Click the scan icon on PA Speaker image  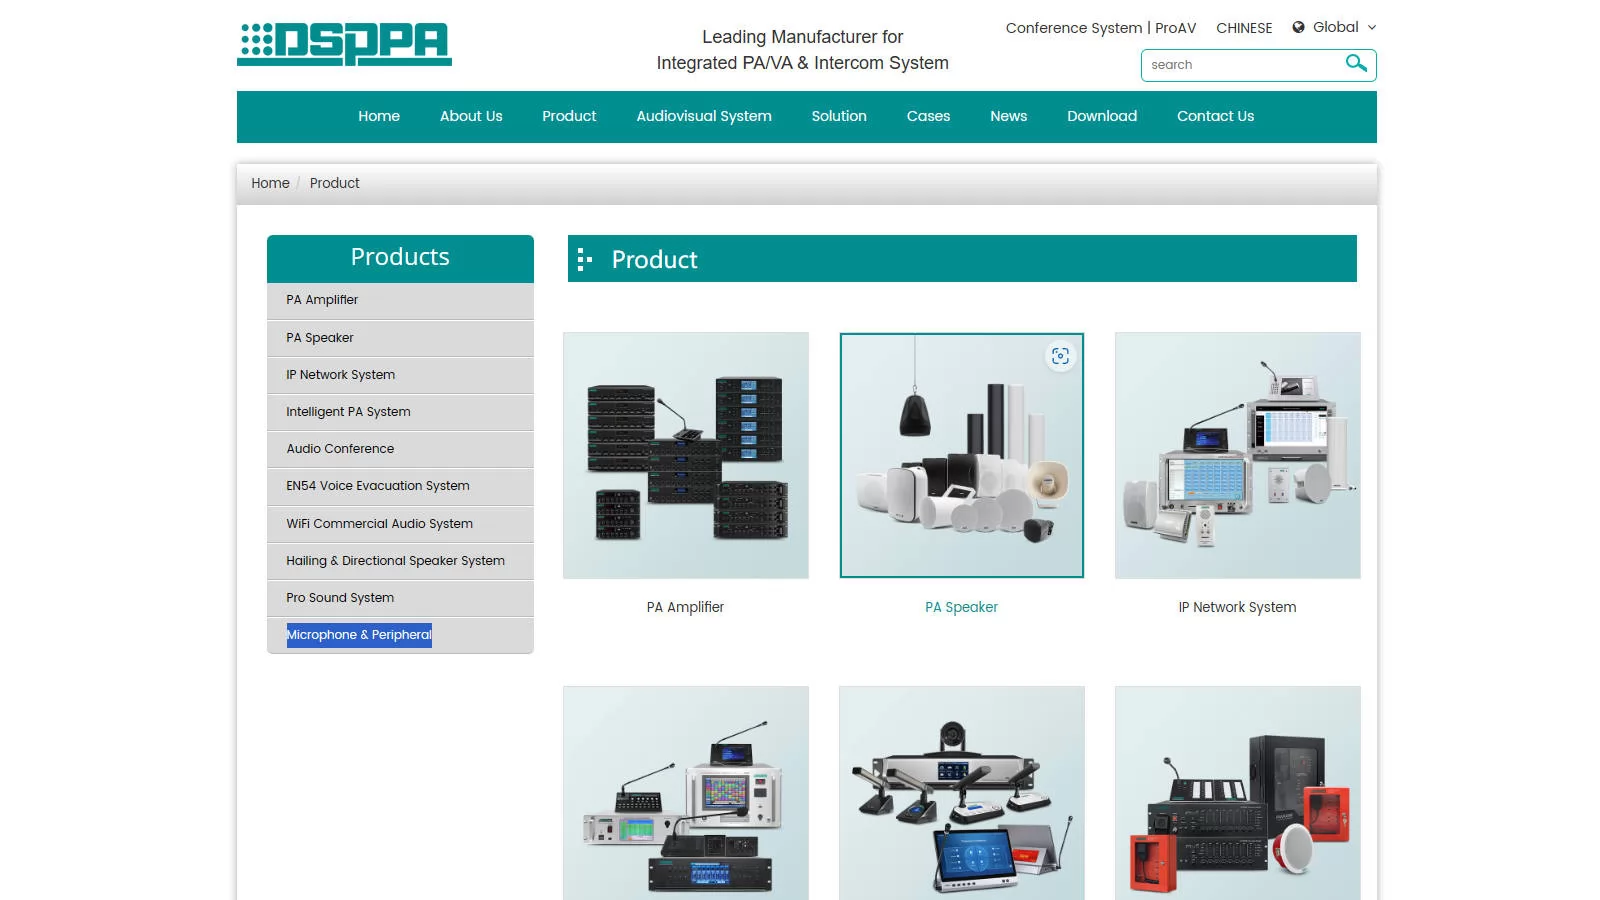pos(1060,357)
